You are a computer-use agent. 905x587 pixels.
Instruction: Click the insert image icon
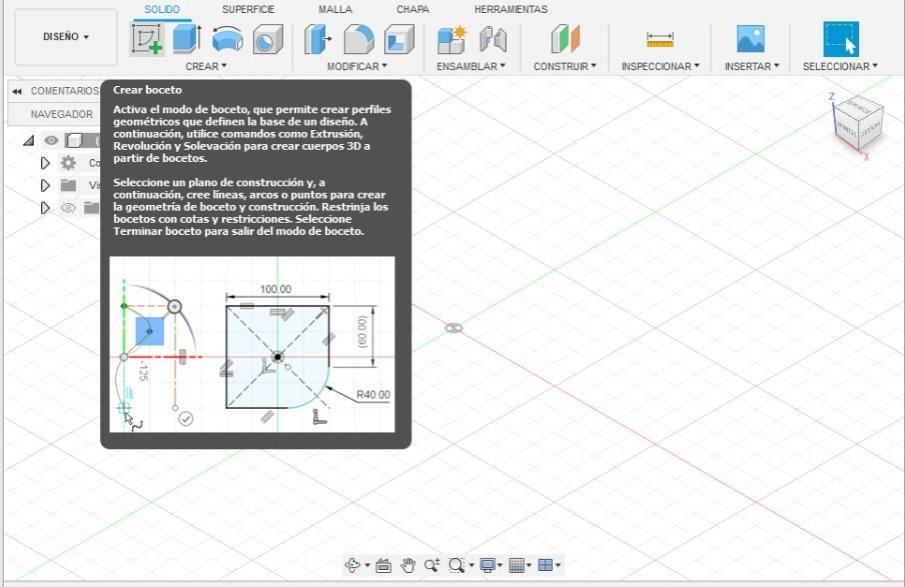click(750, 39)
